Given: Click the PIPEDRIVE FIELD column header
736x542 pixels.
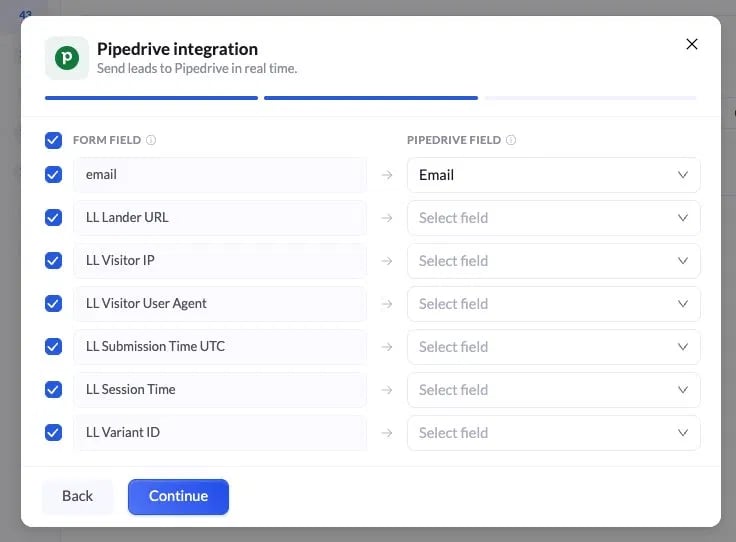Looking at the screenshot, I should tap(454, 140).
